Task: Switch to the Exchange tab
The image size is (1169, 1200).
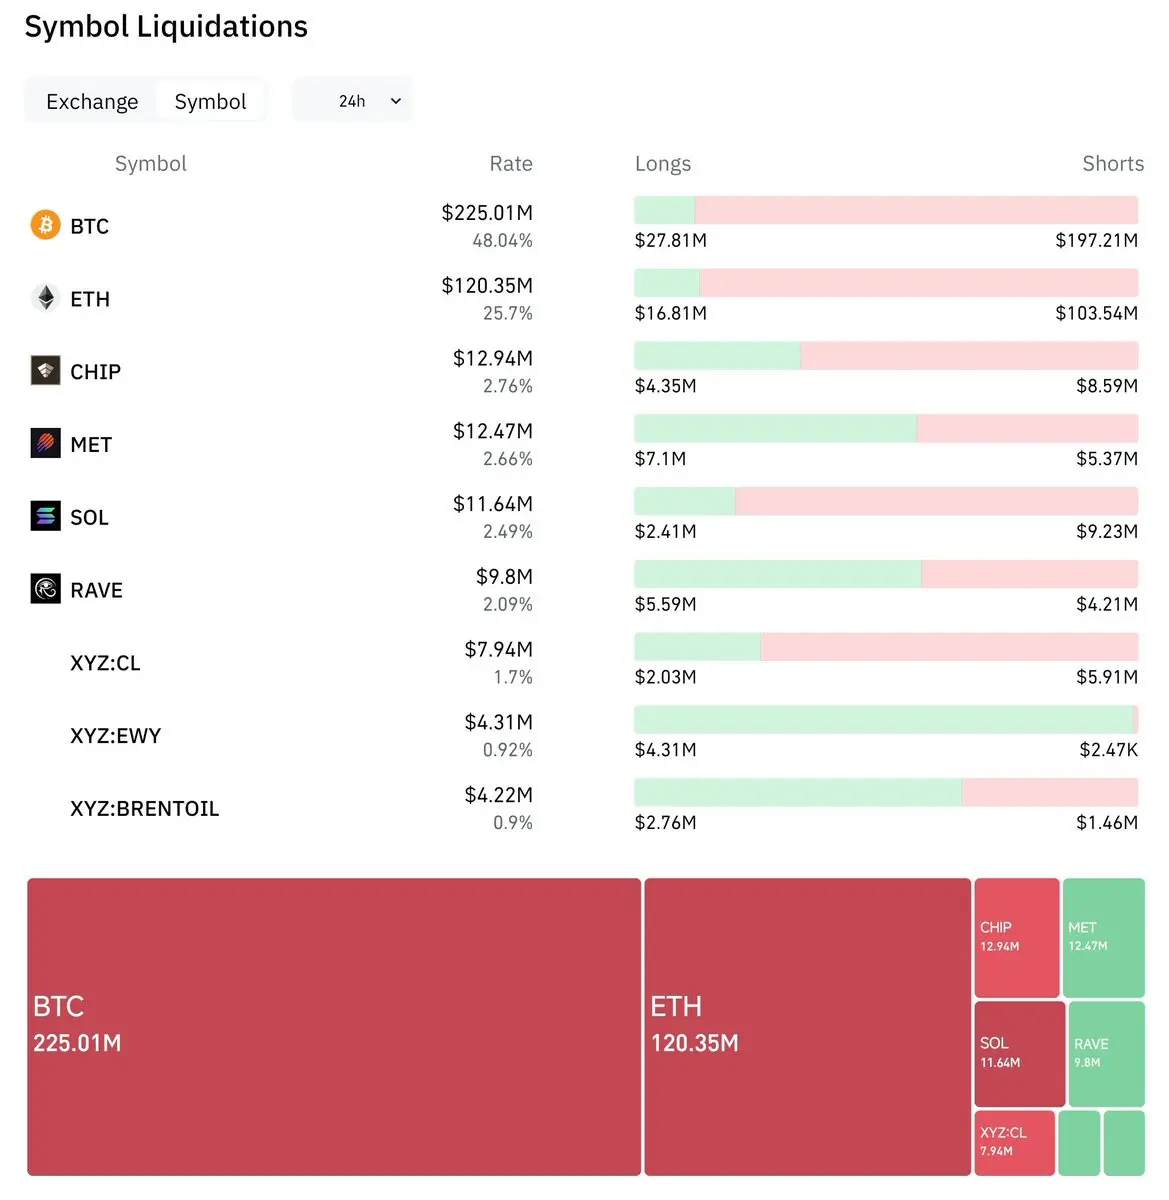Action: click(92, 102)
